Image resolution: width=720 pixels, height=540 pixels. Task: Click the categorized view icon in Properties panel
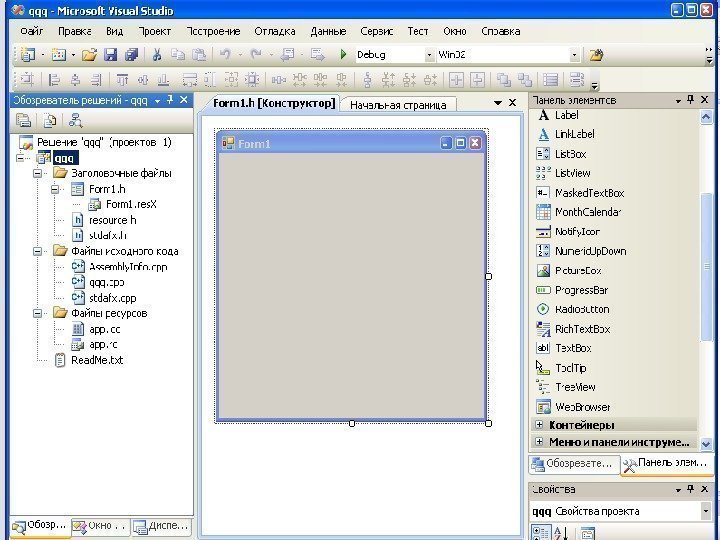[540, 533]
